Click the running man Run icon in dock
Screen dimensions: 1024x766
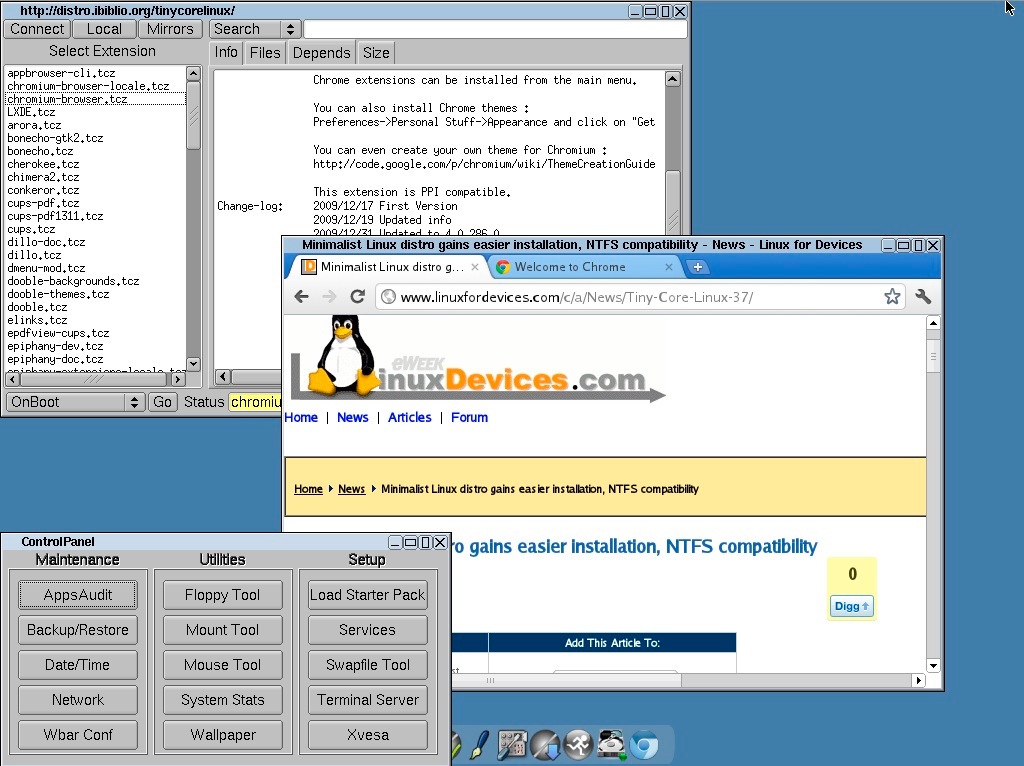click(578, 744)
